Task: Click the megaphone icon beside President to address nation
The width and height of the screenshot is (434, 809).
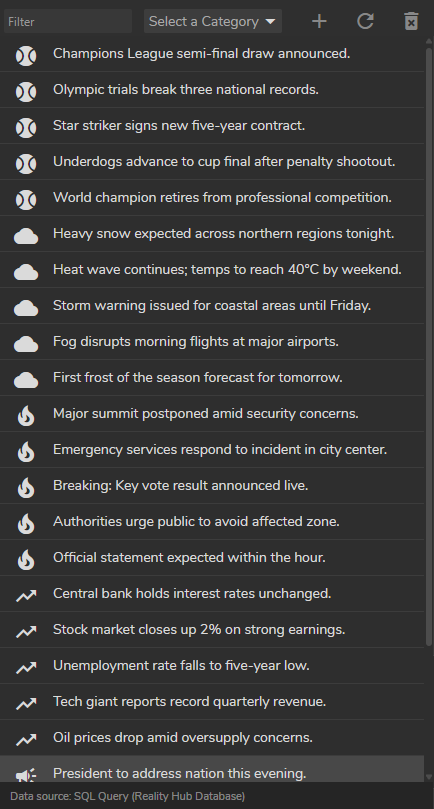Action: [x=26, y=775]
